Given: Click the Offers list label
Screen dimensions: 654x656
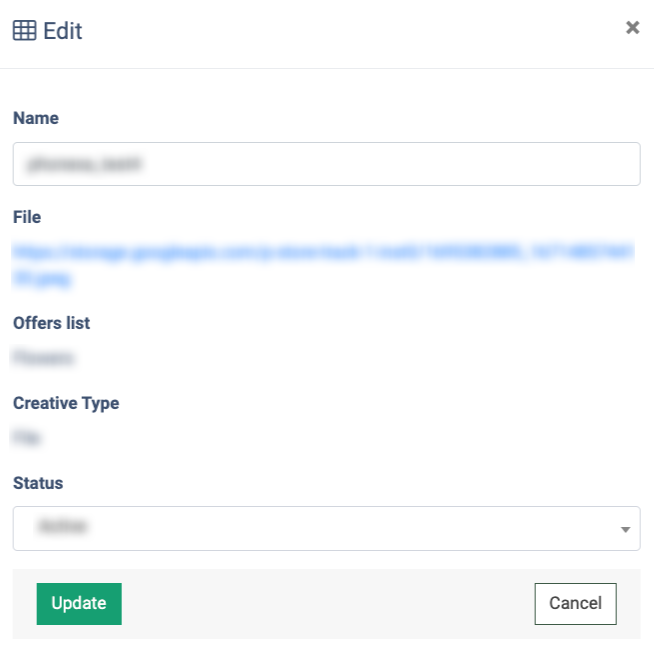Looking at the screenshot, I should click(x=51, y=323).
